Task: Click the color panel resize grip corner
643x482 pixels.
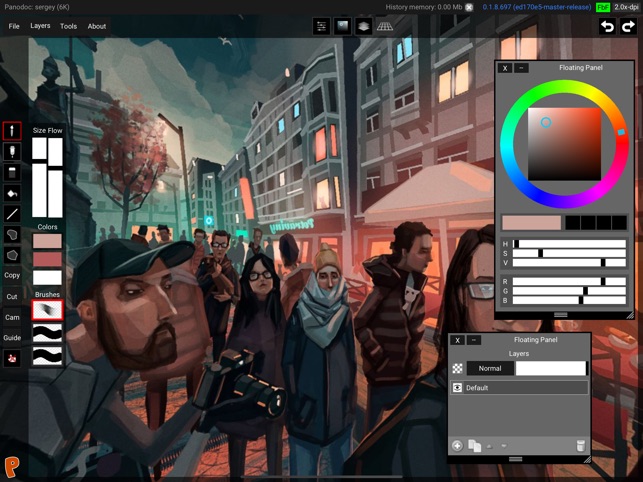Action: point(630,315)
